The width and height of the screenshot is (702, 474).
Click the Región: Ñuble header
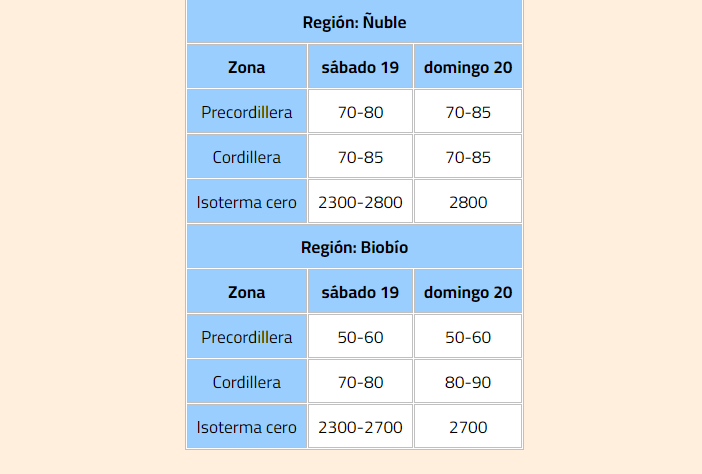(x=354, y=21)
